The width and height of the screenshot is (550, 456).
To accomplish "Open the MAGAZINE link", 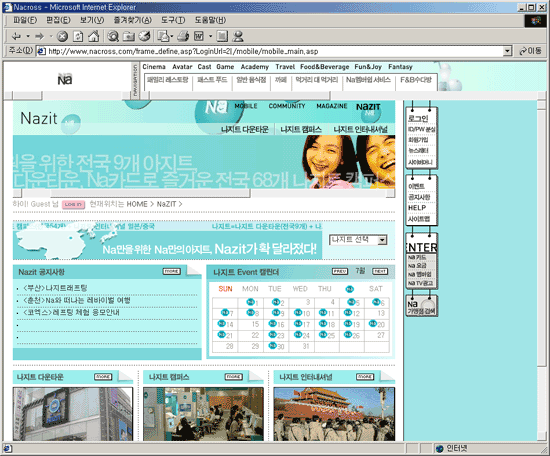I will pos(332,106).
